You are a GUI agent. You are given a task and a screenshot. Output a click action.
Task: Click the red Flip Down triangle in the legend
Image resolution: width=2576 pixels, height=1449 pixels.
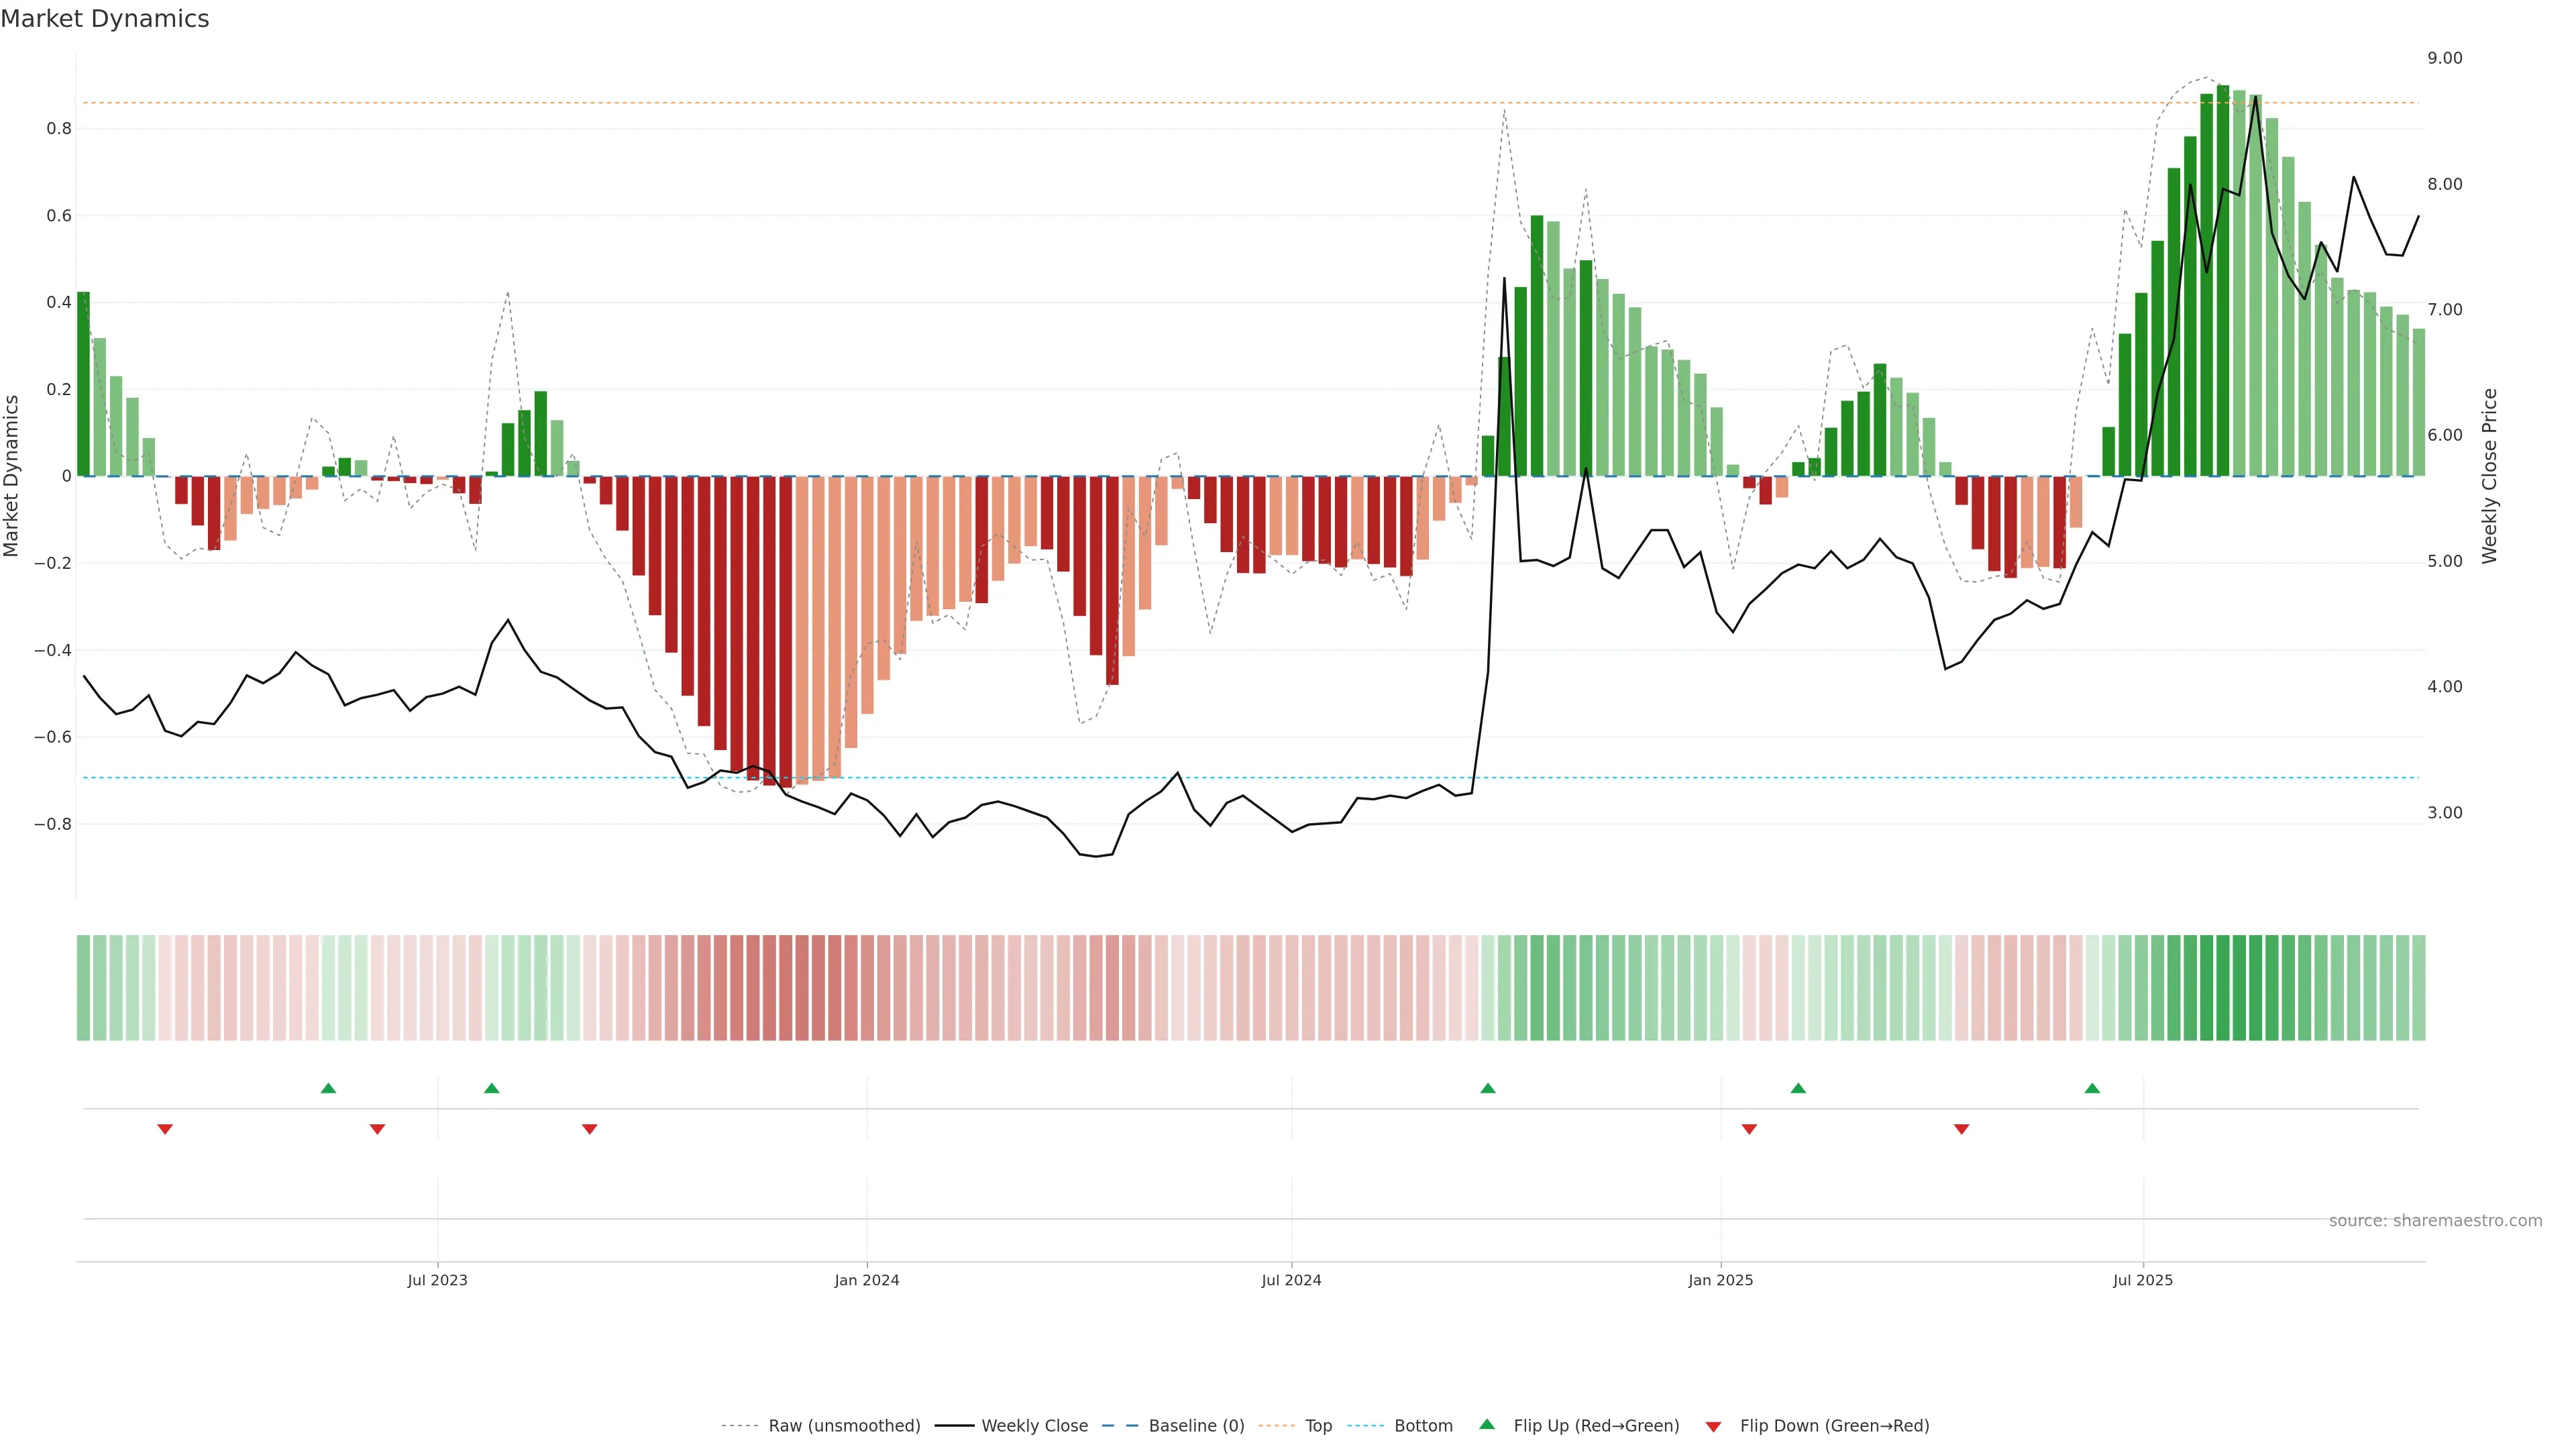1713,1426
